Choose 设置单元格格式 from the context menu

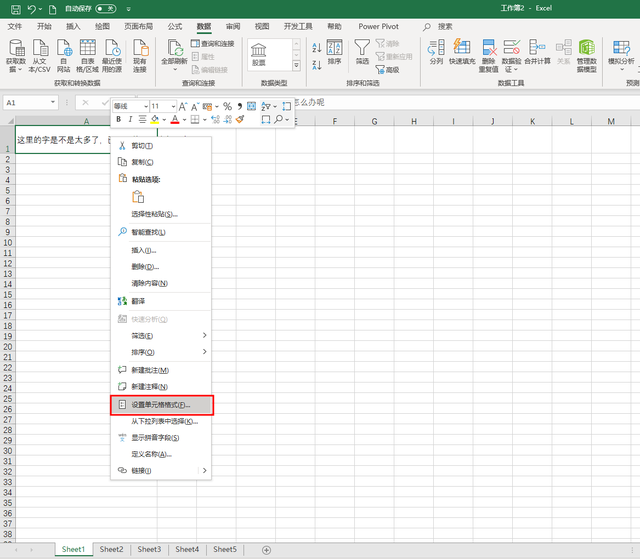pos(161,405)
